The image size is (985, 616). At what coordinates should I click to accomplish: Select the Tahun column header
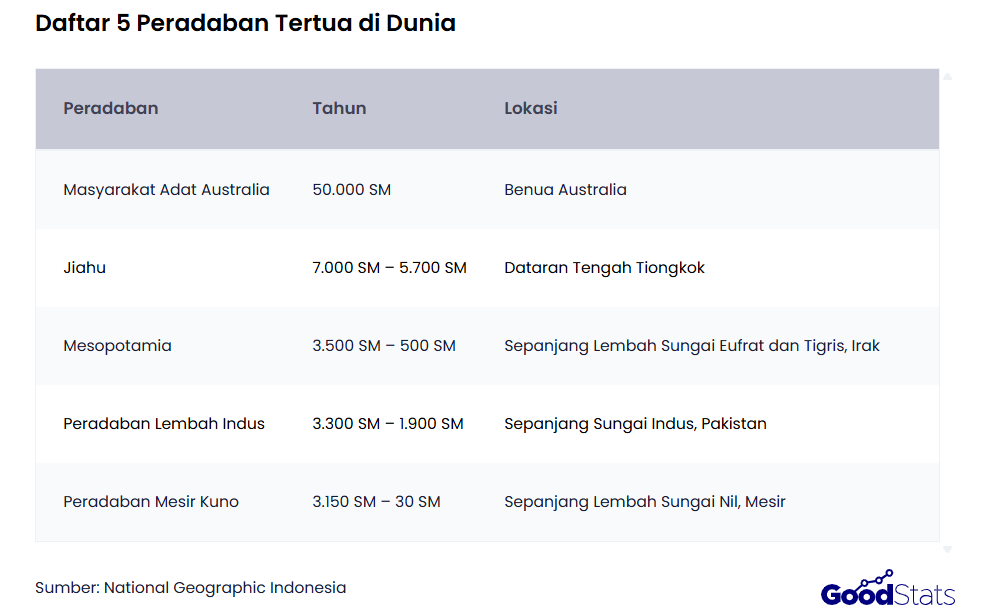point(339,108)
